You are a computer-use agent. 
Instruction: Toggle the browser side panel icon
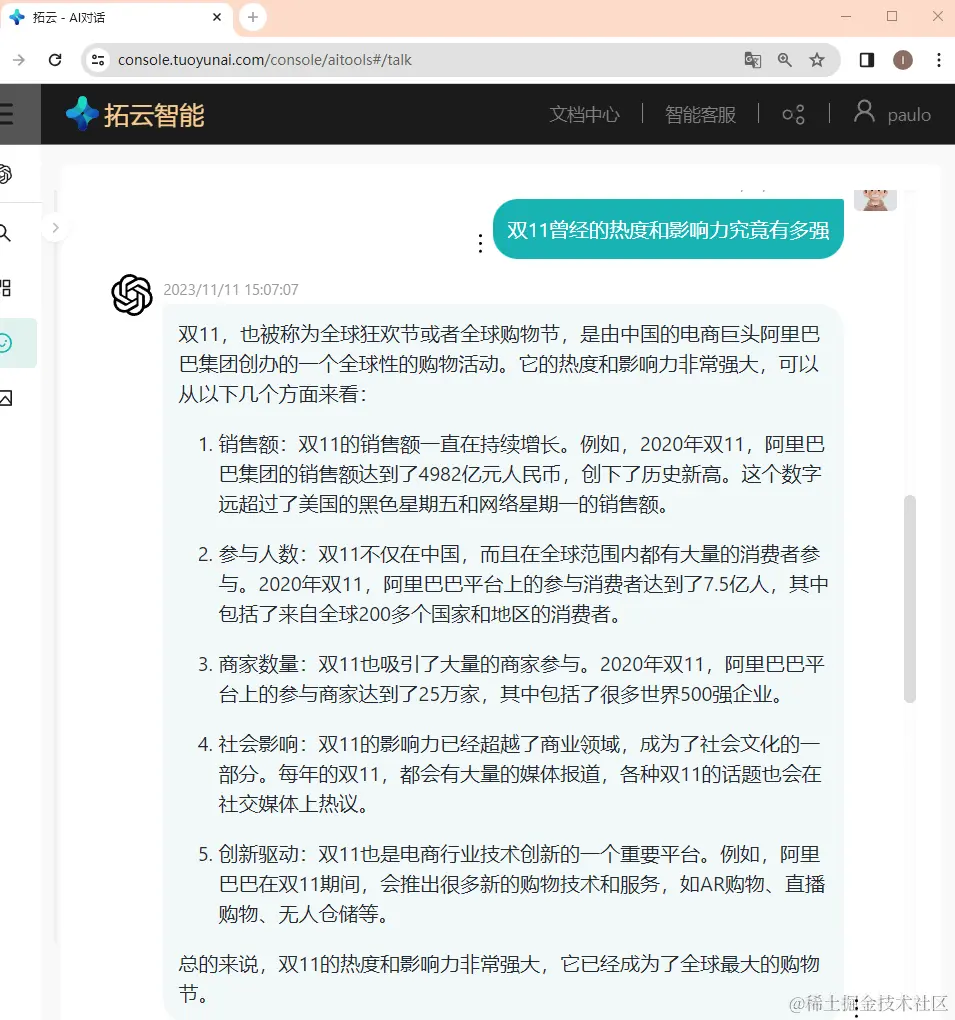866,60
